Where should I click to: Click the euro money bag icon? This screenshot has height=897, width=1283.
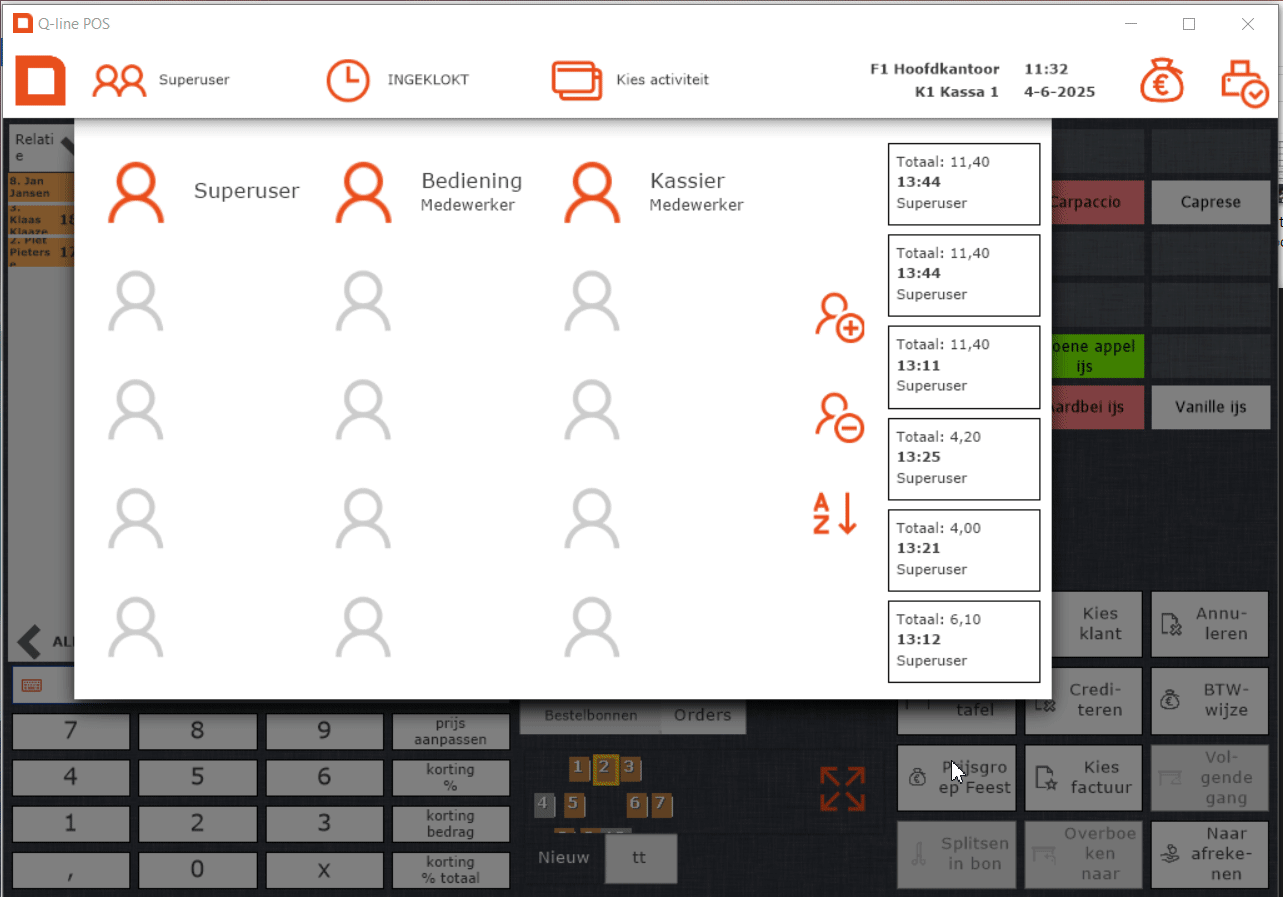(1162, 80)
